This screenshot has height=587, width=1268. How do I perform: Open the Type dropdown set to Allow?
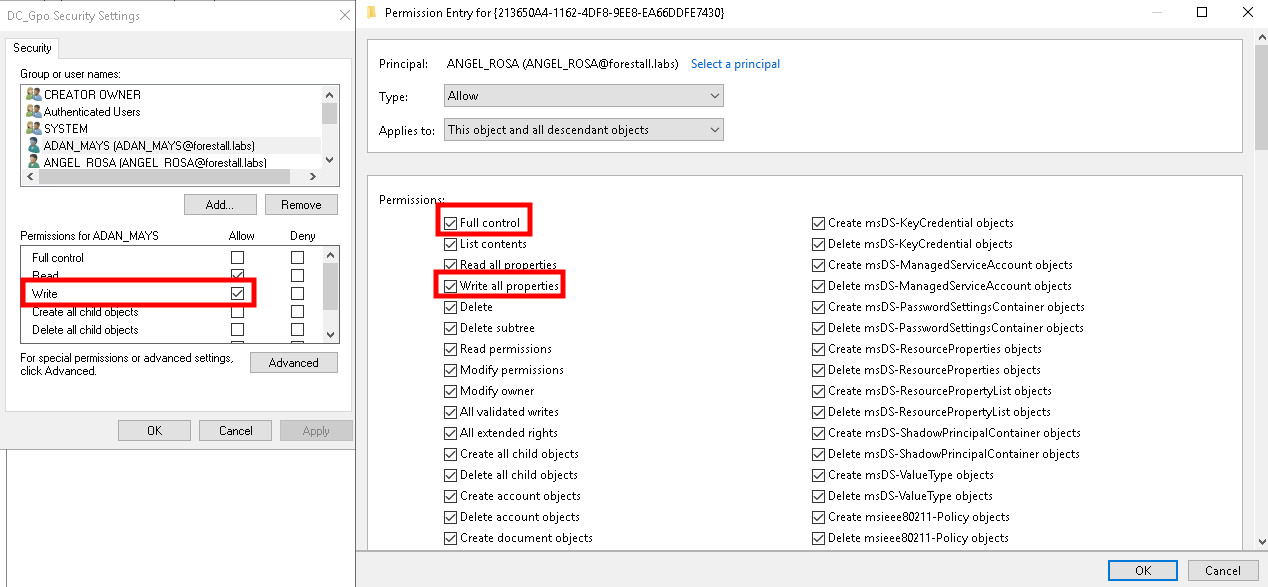pyautogui.click(x=584, y=96)
